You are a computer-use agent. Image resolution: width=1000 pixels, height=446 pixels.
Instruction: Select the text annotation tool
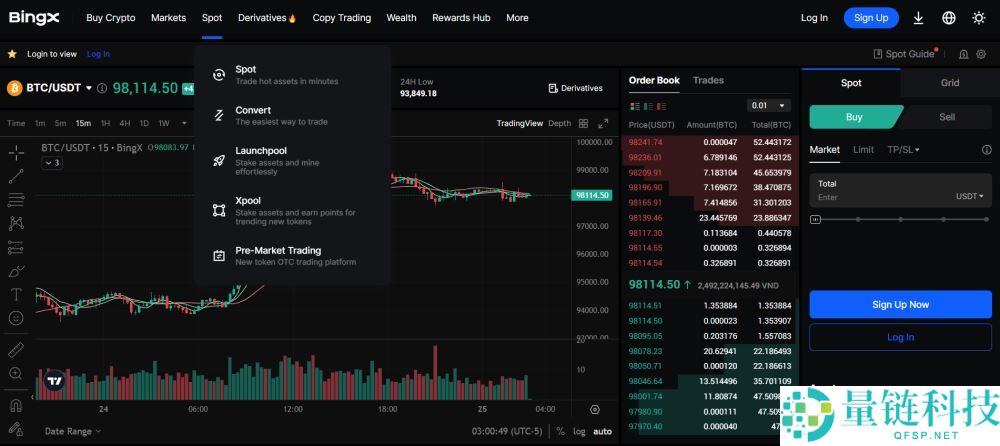click(x=16, y=294)
